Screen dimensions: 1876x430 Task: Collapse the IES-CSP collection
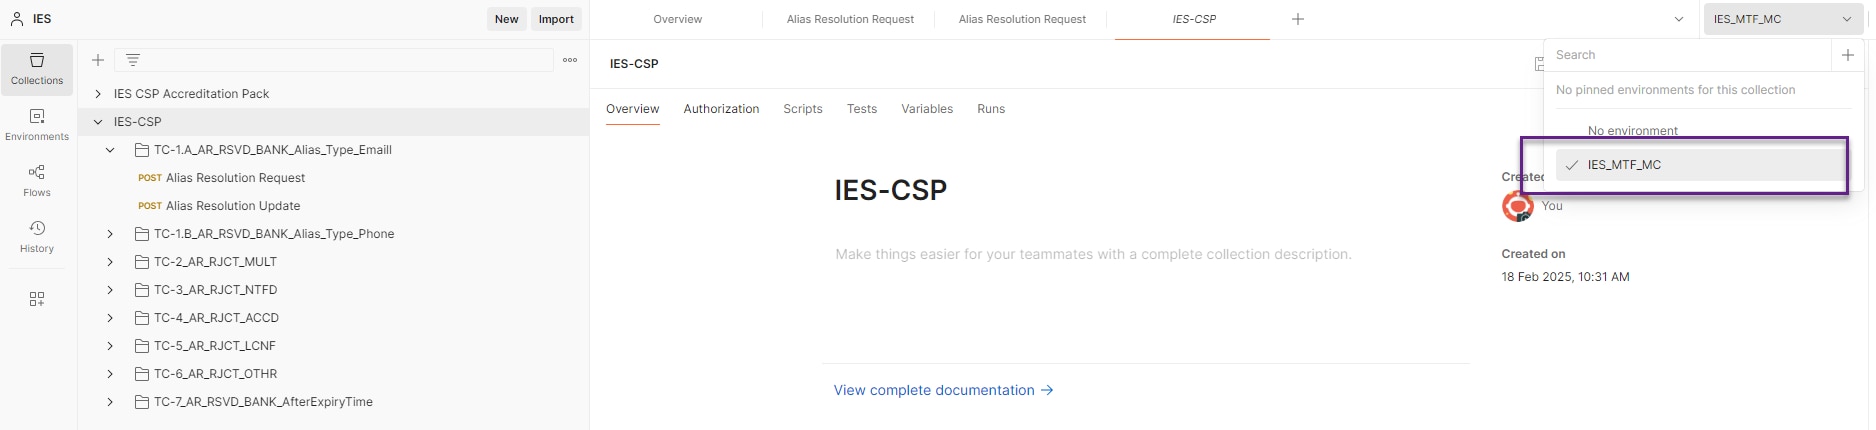point(98,122)
